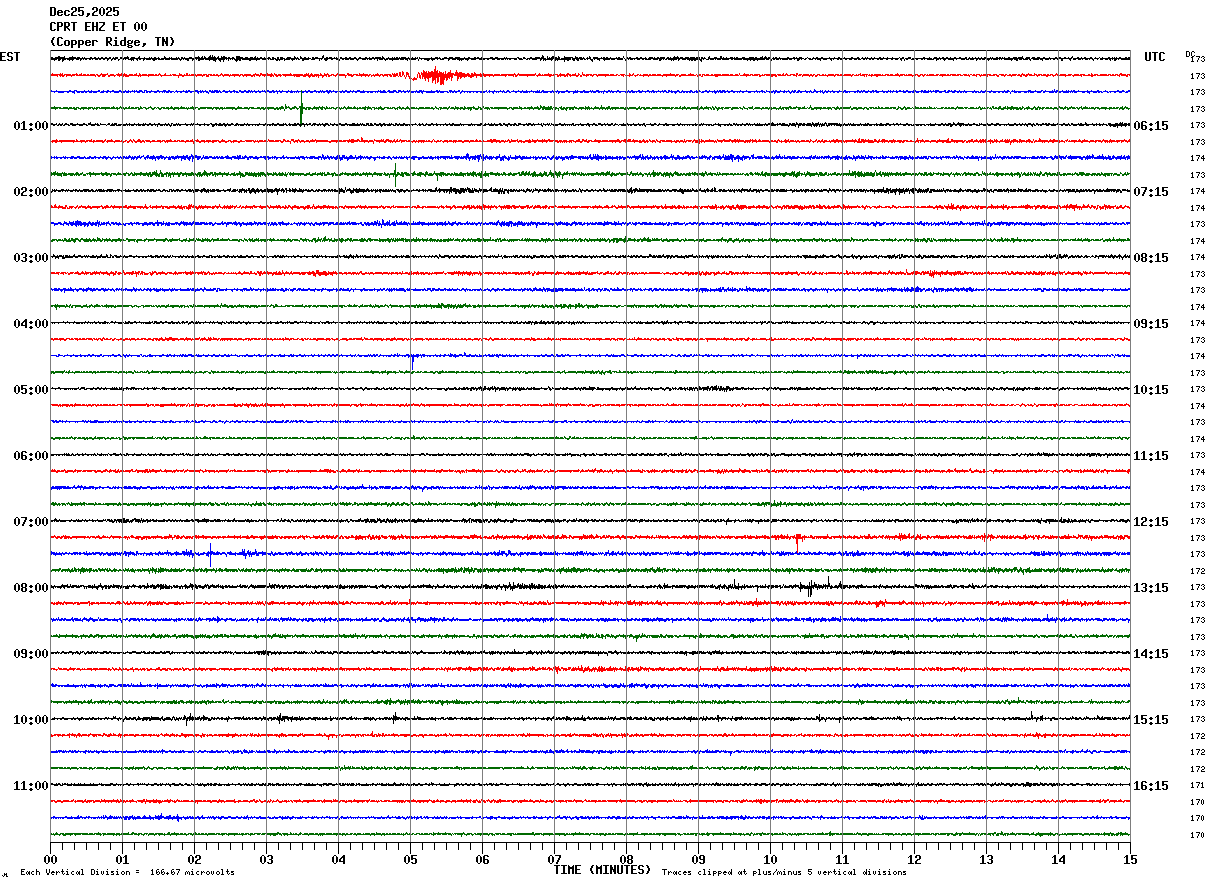Click the 16:15 UTC time label
The height and width of the screenshot is (886, 1210).
1151,786
